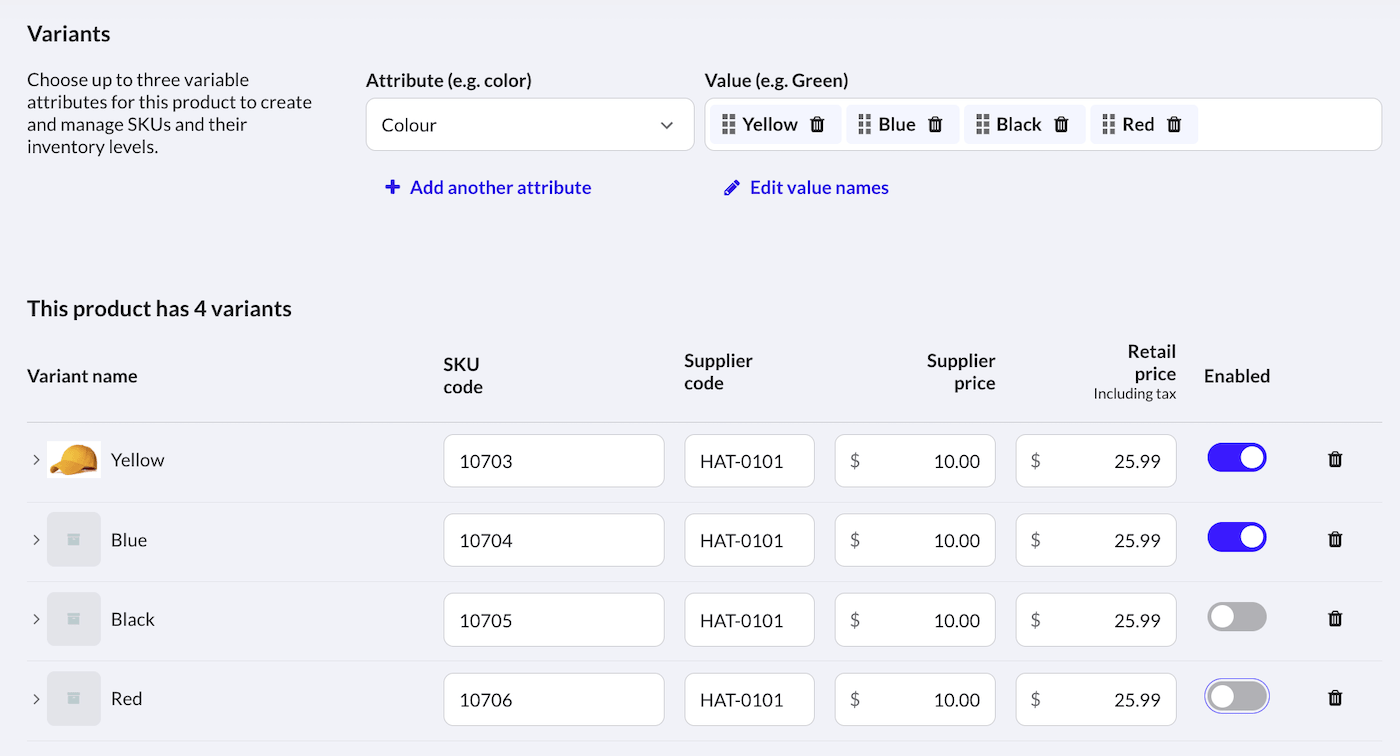The image size is (1400, 756).
Task: Grab the drag handle on the Yellow tag
Action: (728, 125)
